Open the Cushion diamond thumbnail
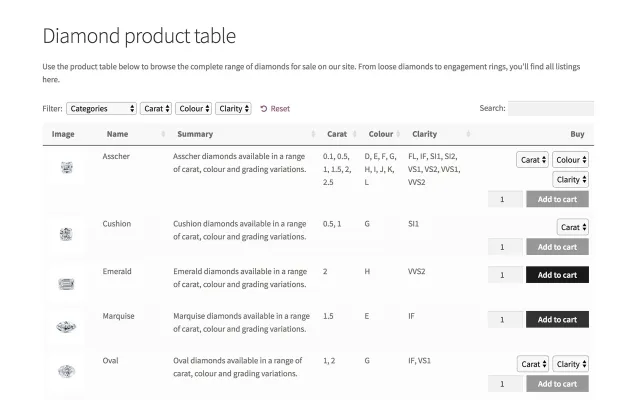 (x=66, y=234)
